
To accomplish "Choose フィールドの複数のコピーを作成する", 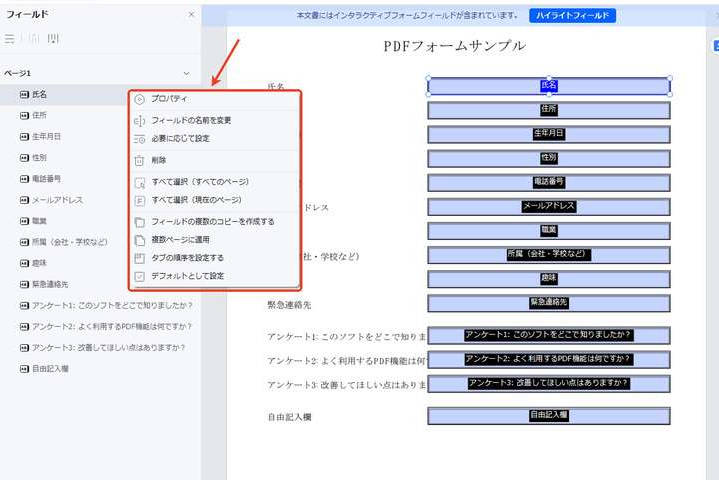I will click(215, 222).
